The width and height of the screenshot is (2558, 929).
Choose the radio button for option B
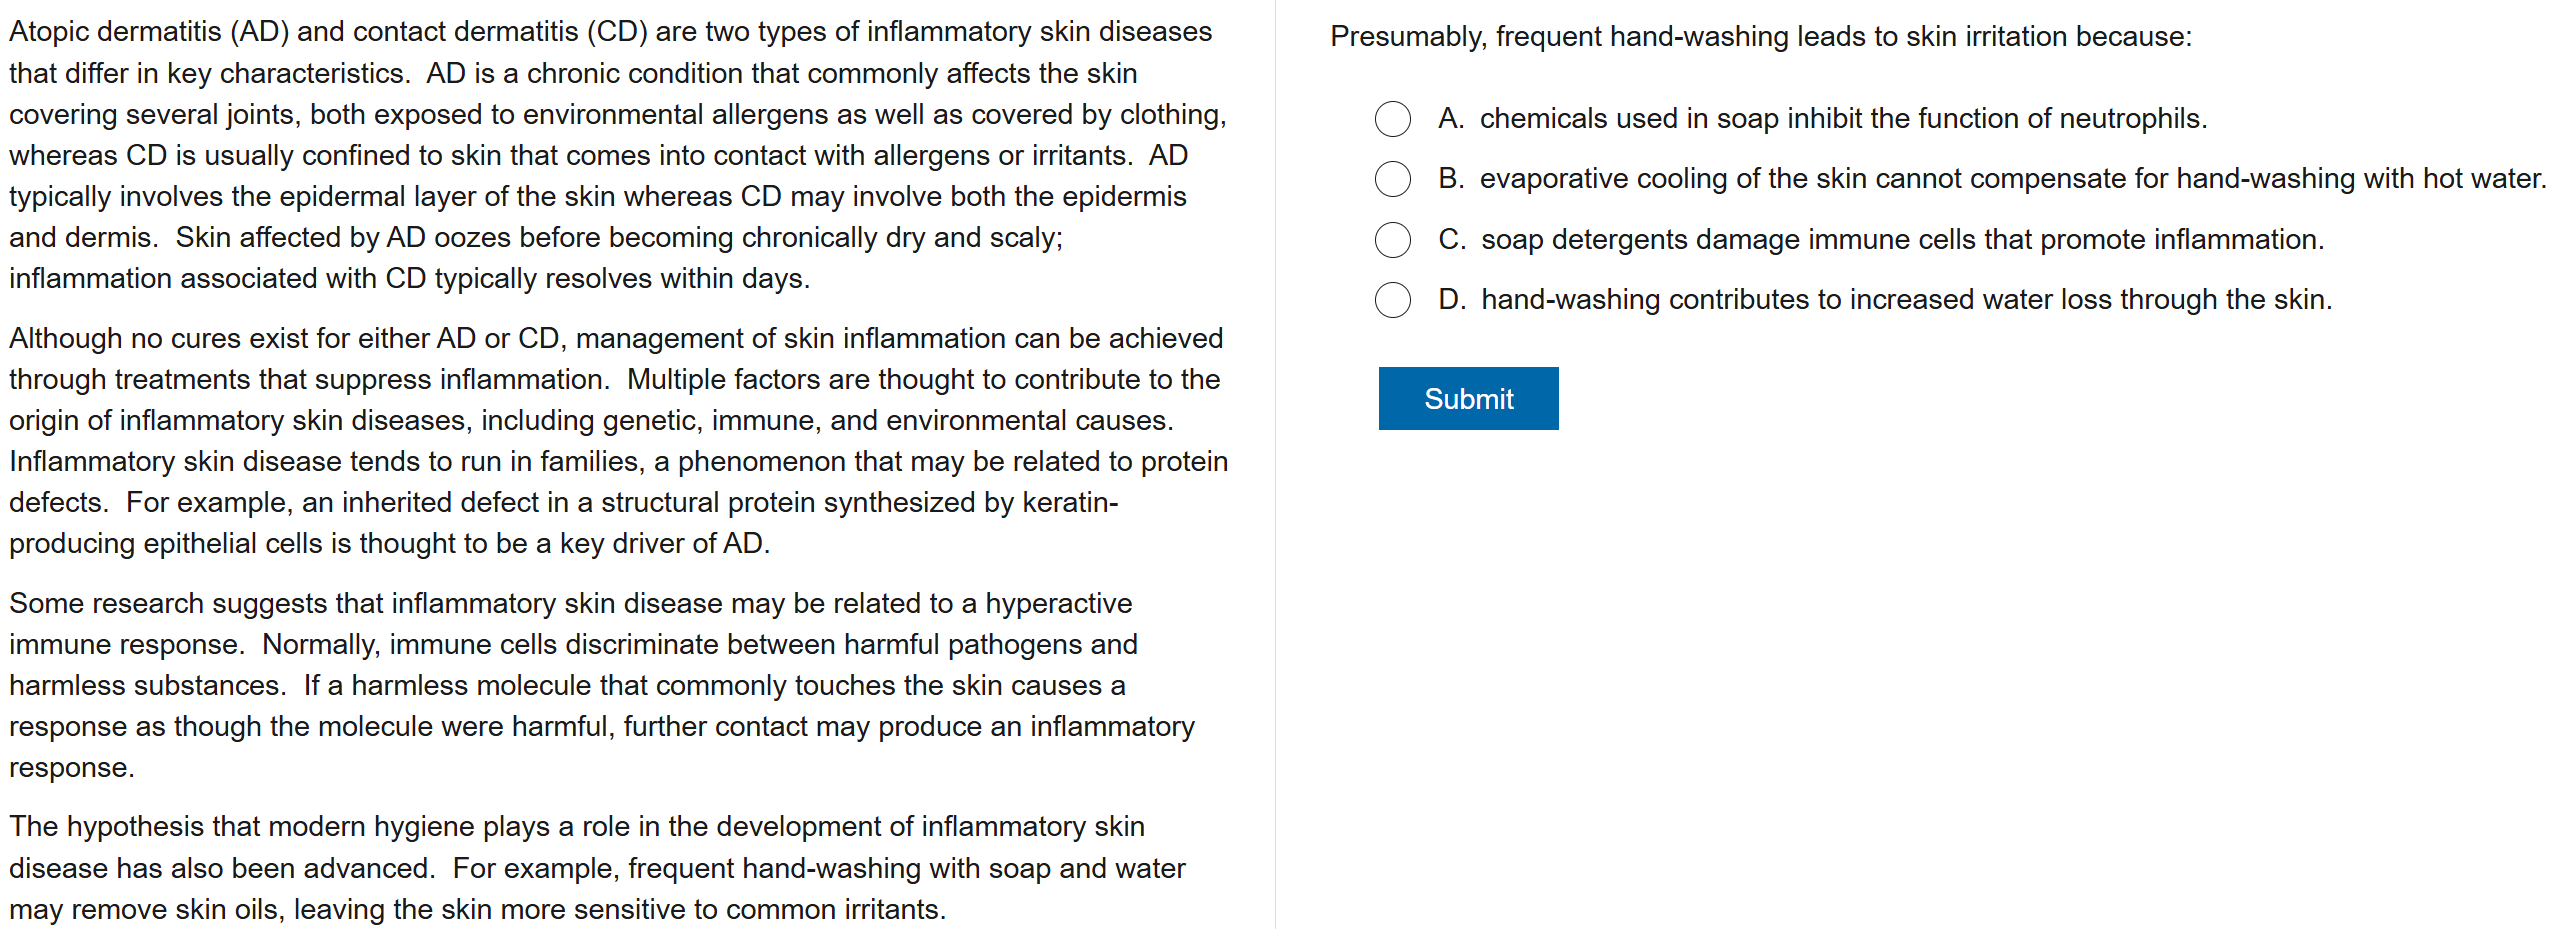pos(1392,179)
